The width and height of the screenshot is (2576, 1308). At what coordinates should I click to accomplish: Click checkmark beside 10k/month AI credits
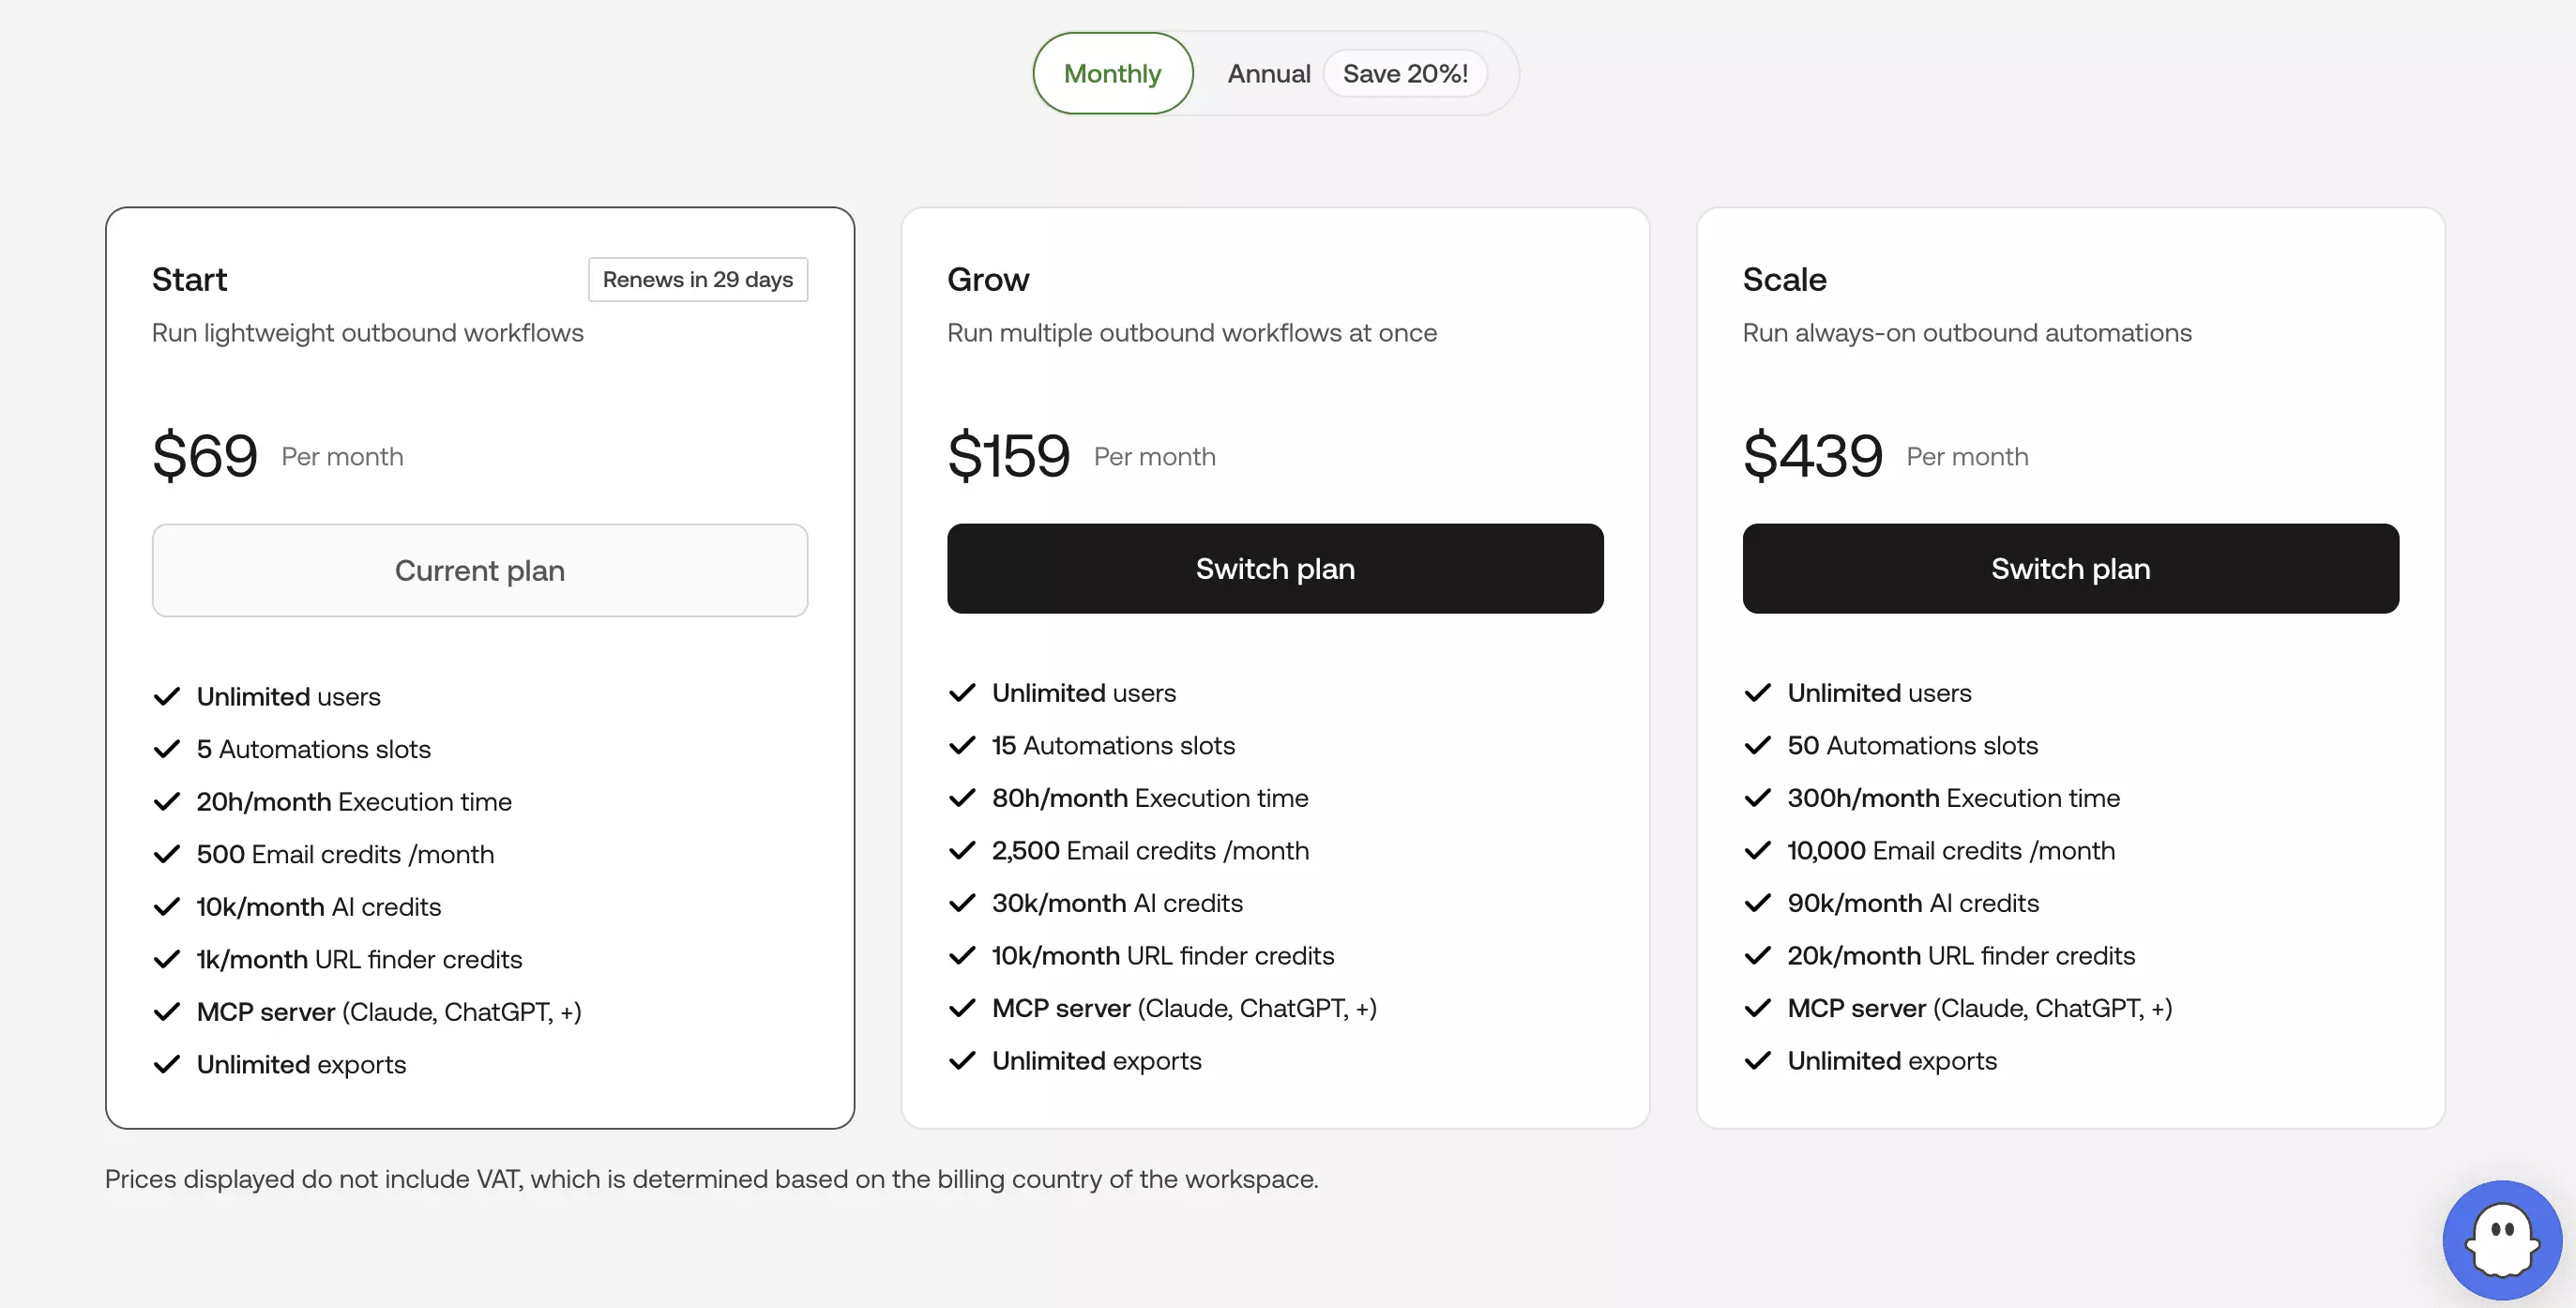tap(166, 906)
